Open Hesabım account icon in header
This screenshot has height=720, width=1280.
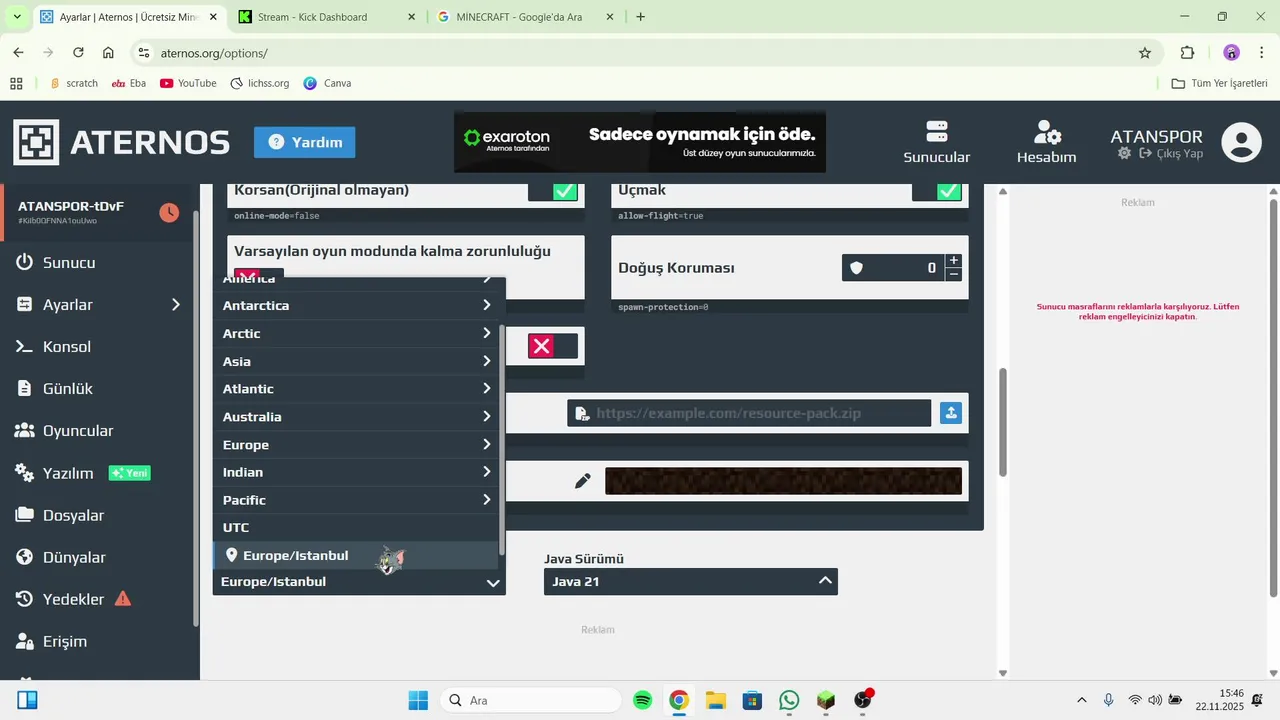pyautogui.click(x=1047, y=132)
